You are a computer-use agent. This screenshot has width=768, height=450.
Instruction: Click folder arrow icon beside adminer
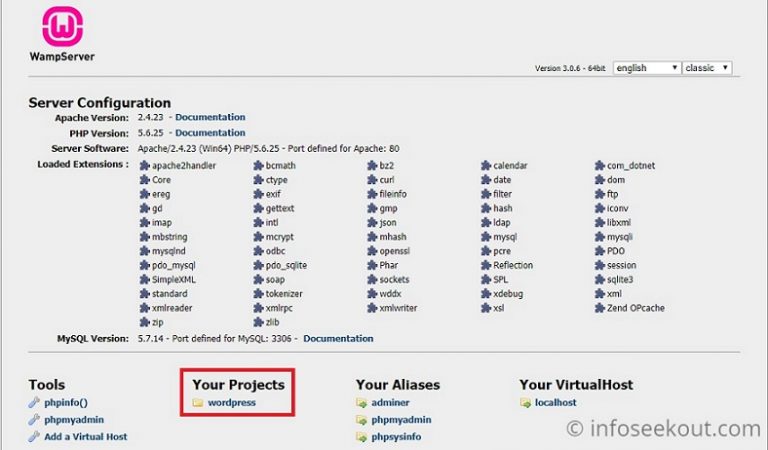[x=361, y=403]
